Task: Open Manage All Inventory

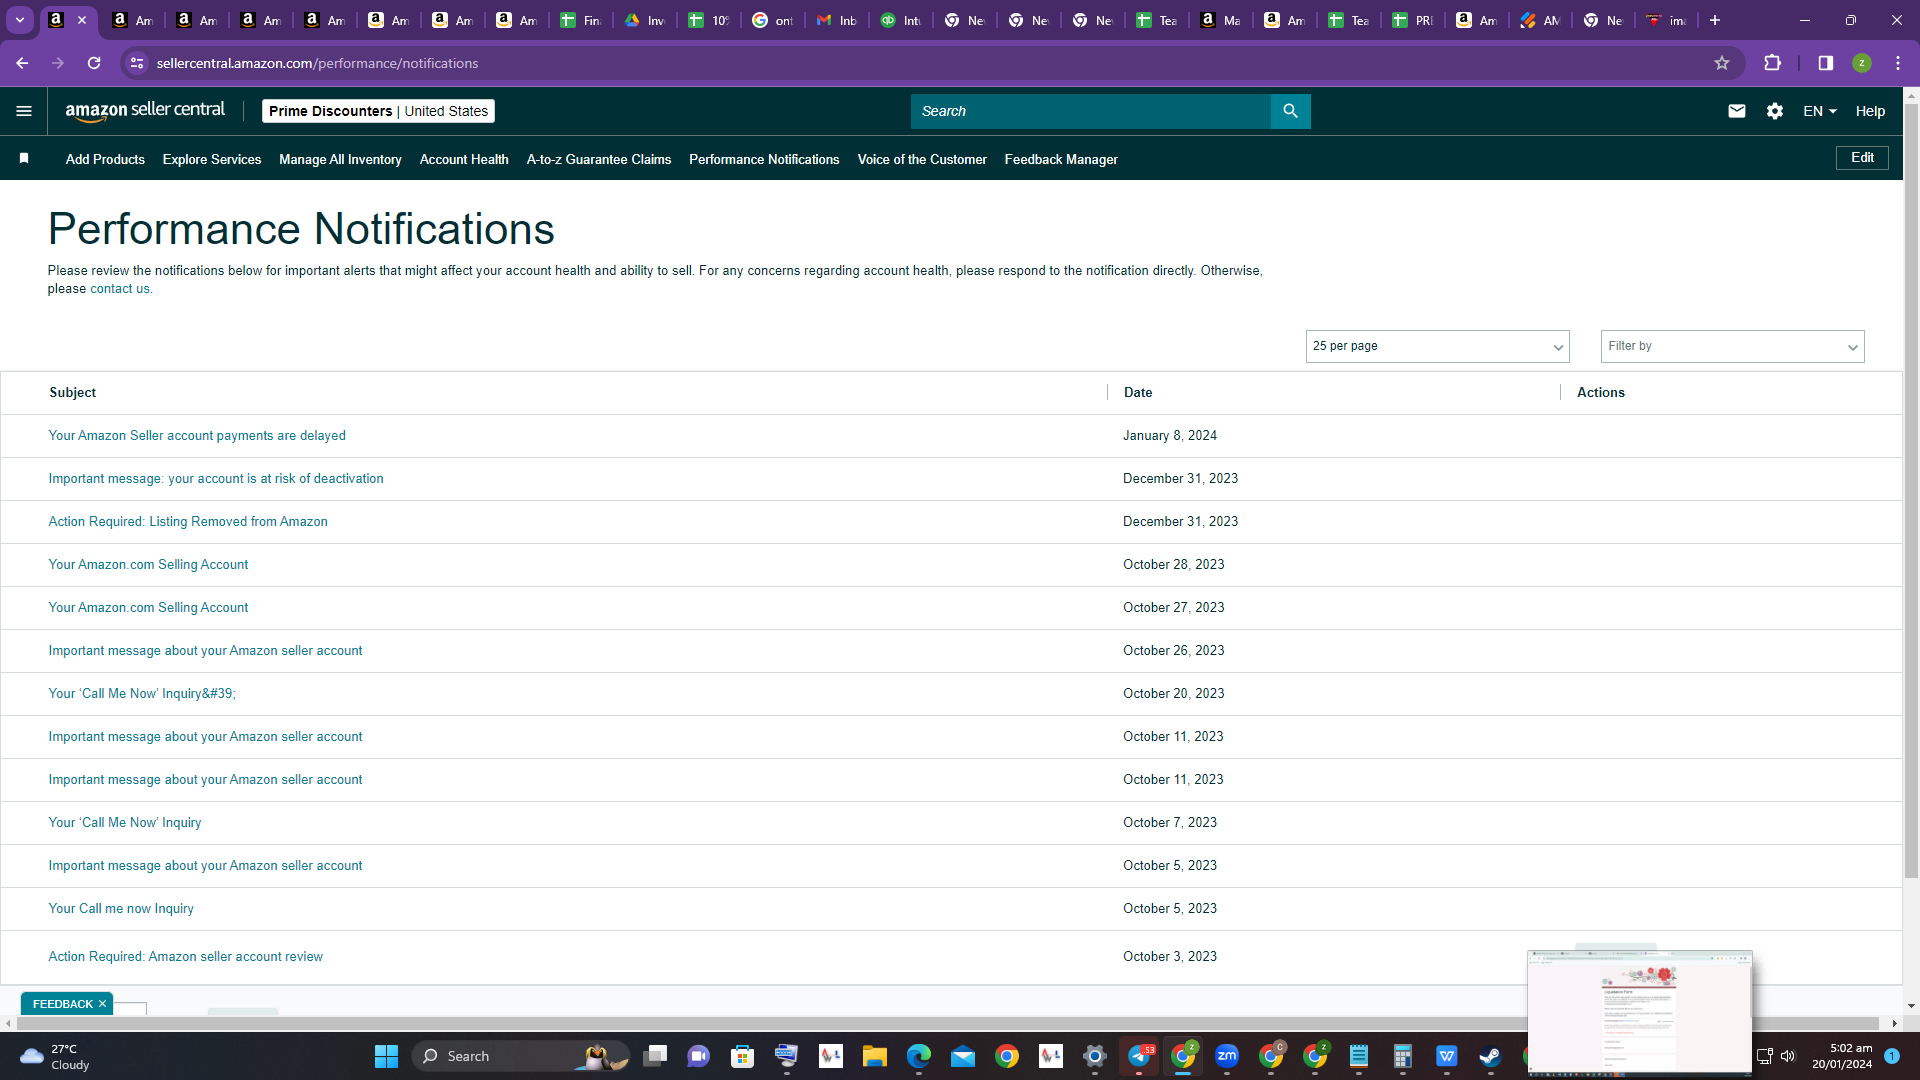Action: [x=340, y=159]
